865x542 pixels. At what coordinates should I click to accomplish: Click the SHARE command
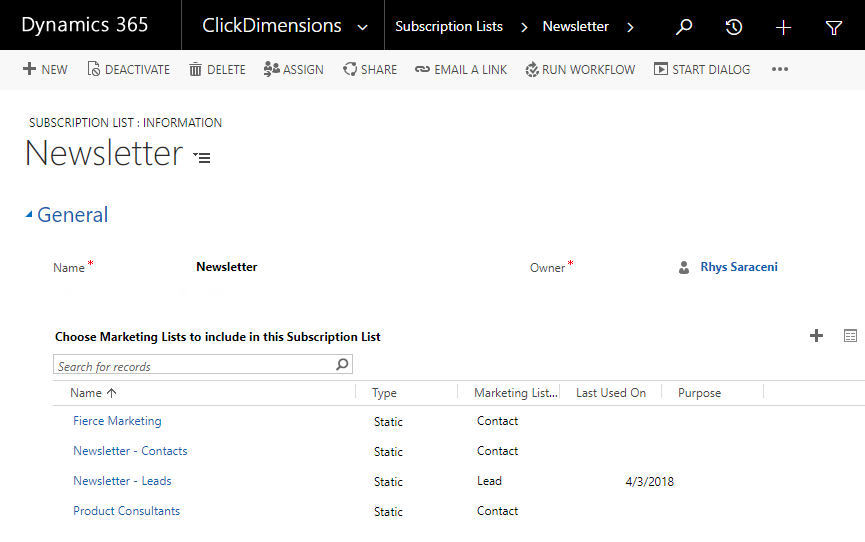[370, 70]
